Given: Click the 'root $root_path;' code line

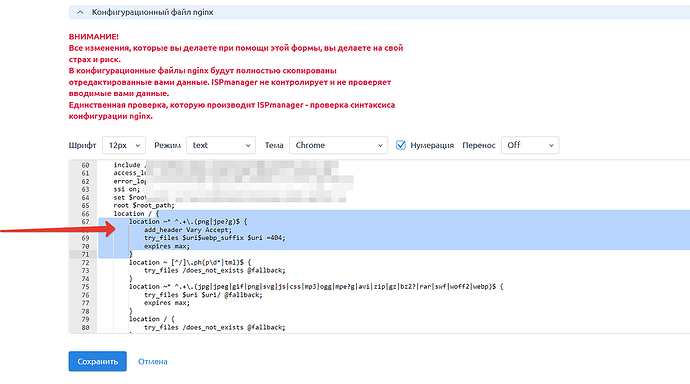Looking at the screenshot, I should 144,205.
